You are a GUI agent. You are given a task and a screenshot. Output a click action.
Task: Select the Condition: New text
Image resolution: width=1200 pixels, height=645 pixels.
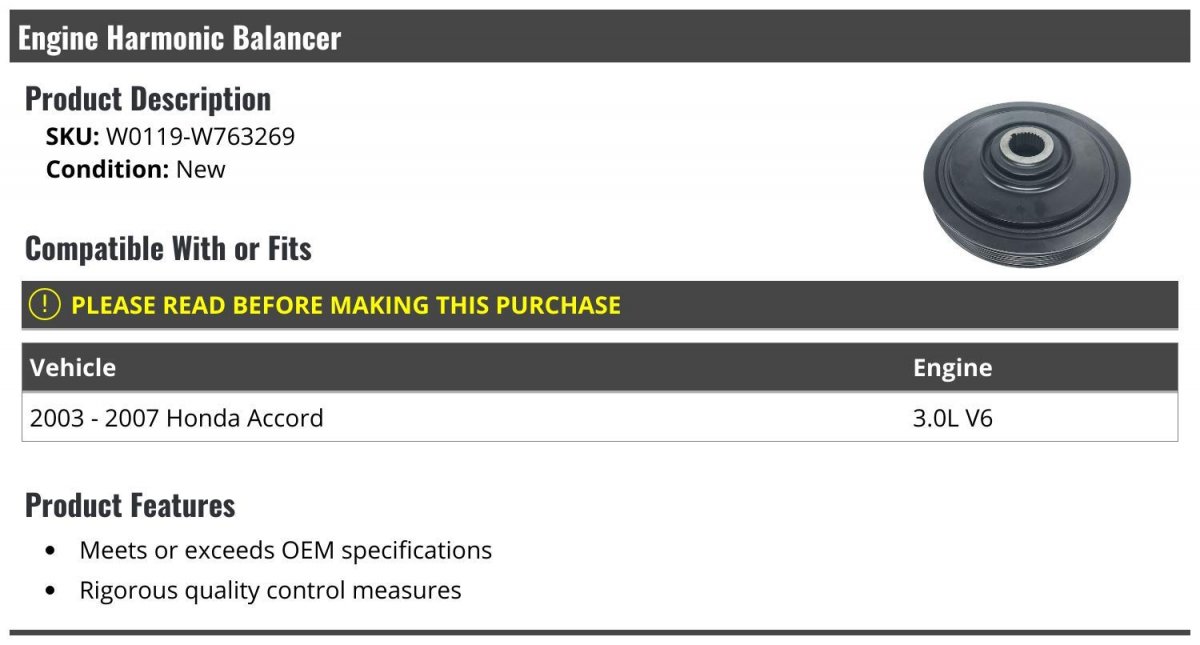click(136, 169)
